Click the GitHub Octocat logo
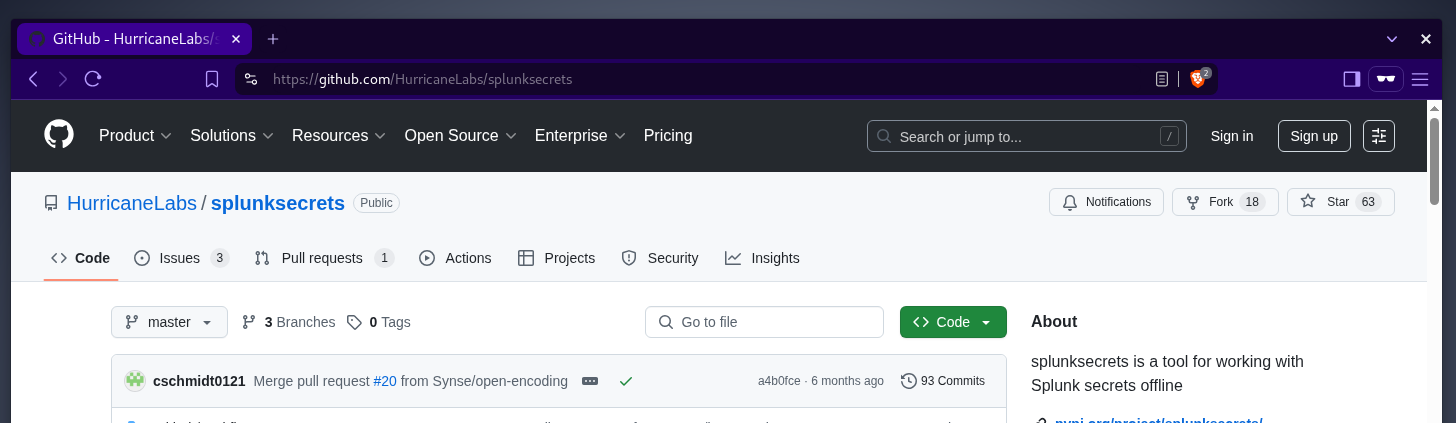Viewport: 1456px width, 423px height. click(59, 135)
